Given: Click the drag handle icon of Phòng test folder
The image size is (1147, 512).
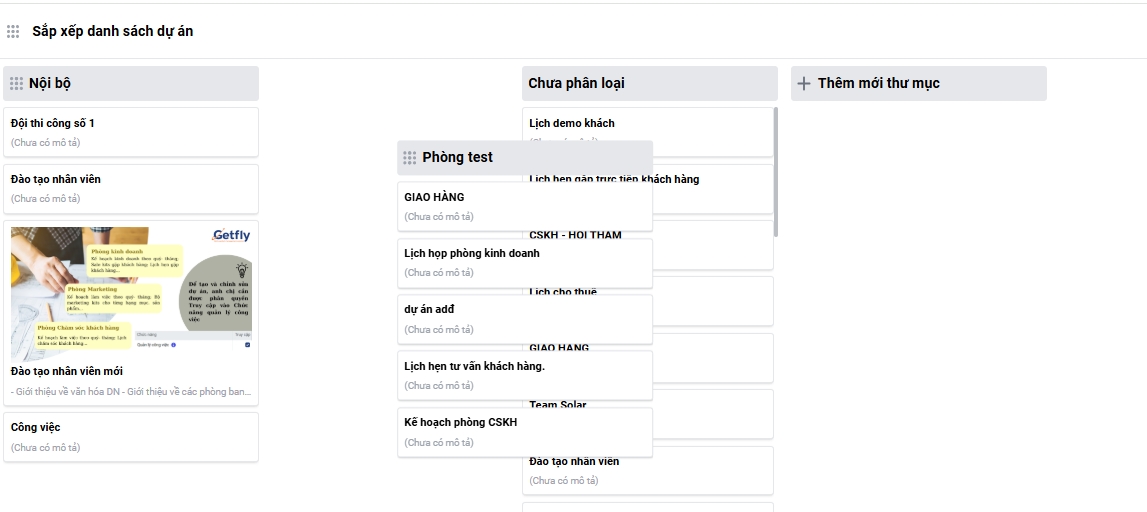Looking at the screenshot, I should coord(410,157).
